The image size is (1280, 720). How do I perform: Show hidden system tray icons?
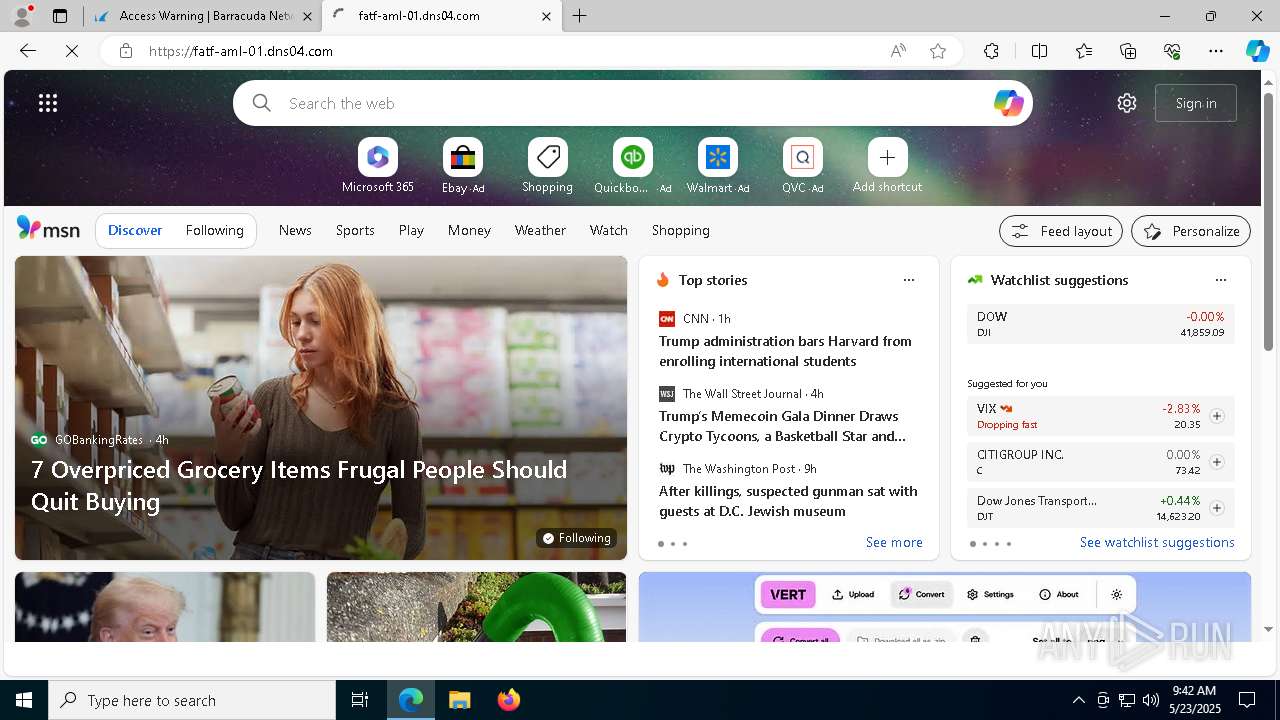point(1078,700)
